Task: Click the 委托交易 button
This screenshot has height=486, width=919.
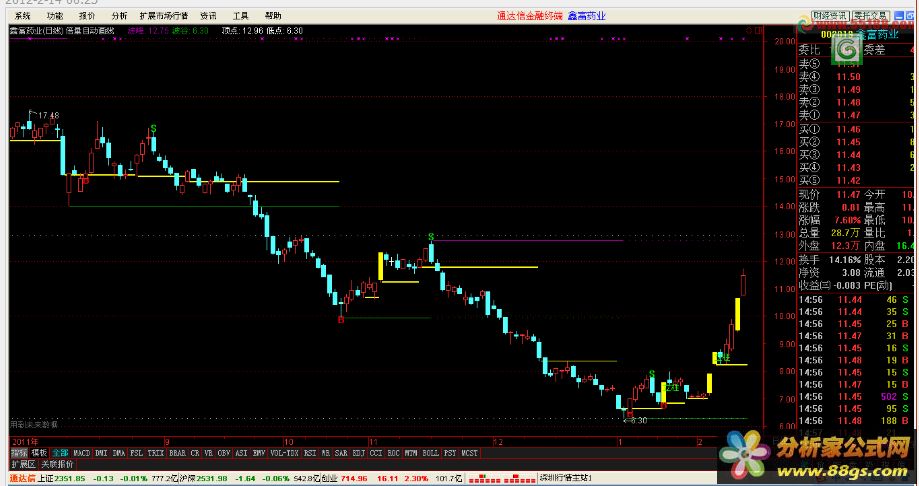Action: click(x=871, y=16)
